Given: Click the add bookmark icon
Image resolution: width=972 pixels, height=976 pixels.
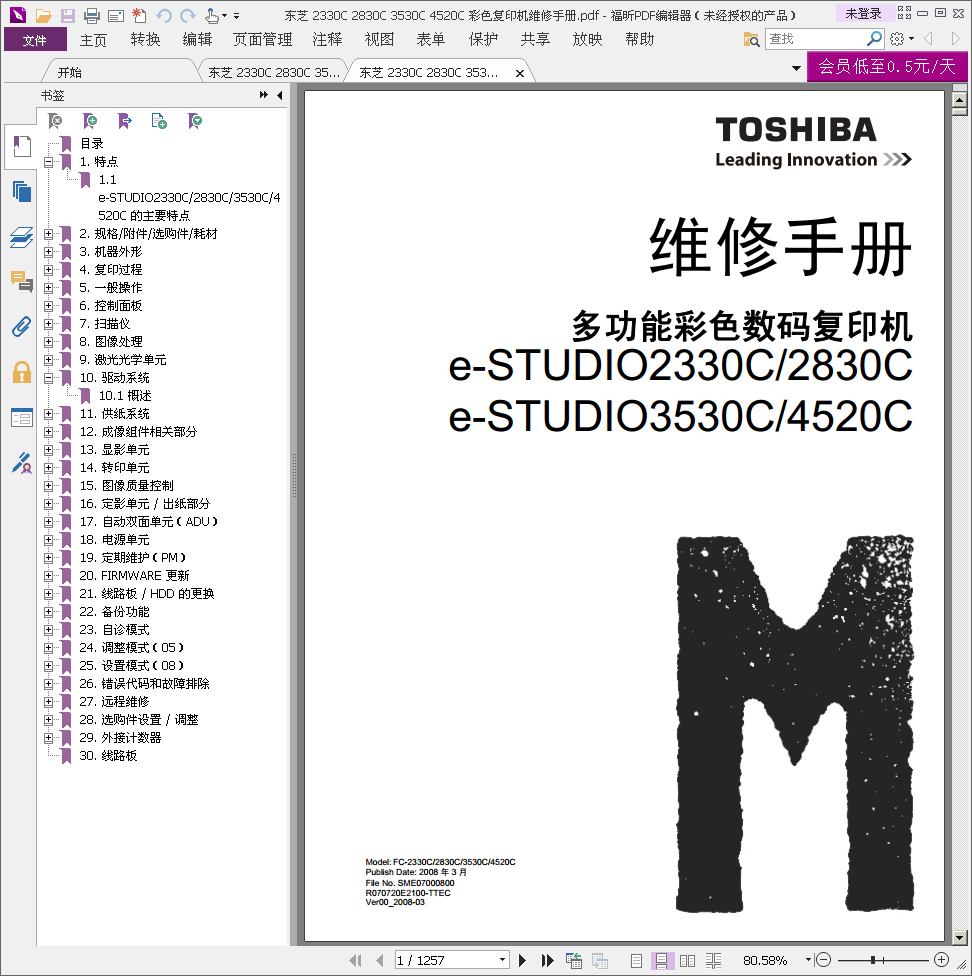Looking at the screenshot, I should 90,121.
